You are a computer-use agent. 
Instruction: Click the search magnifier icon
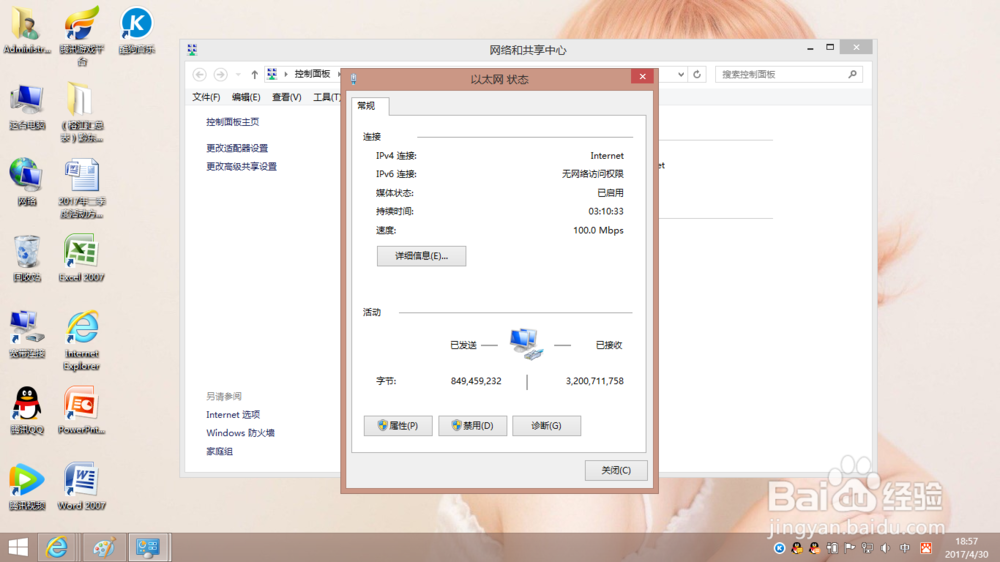pos(853,75)
